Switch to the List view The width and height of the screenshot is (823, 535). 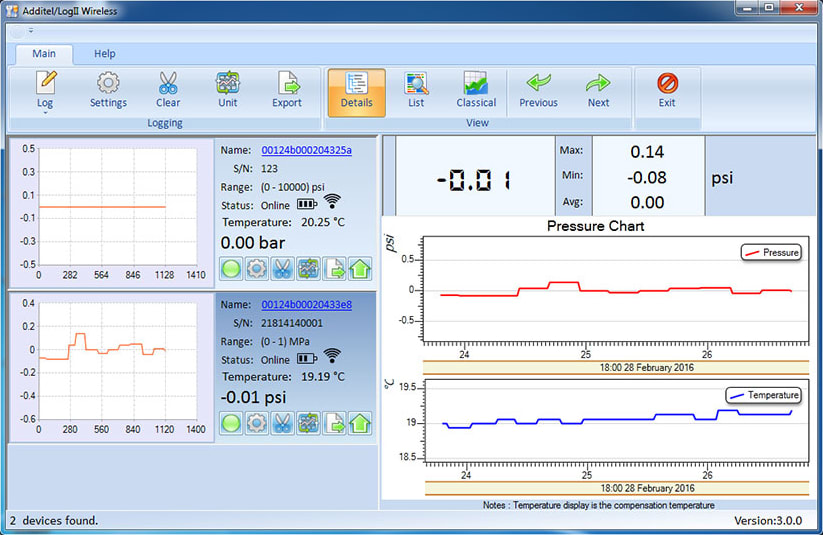click(x=416, y=90)
